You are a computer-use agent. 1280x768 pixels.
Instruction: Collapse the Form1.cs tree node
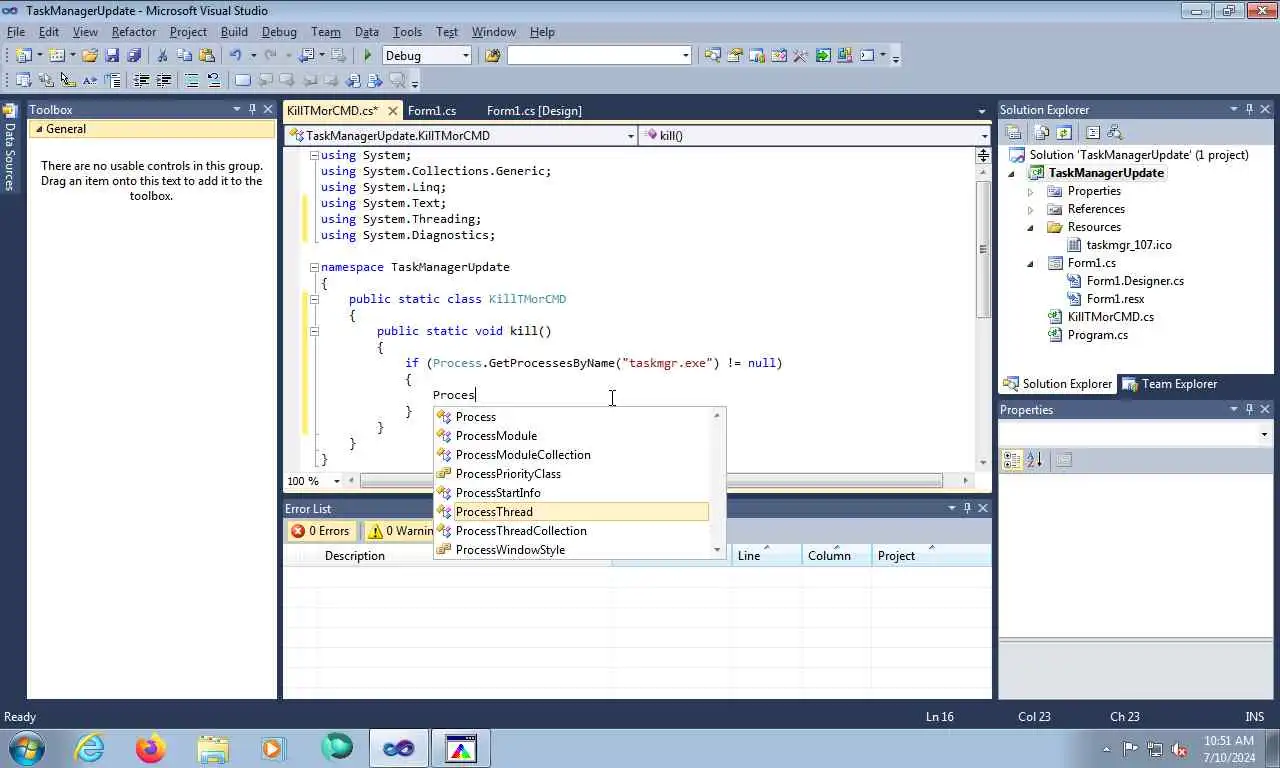pos(1031,263)
